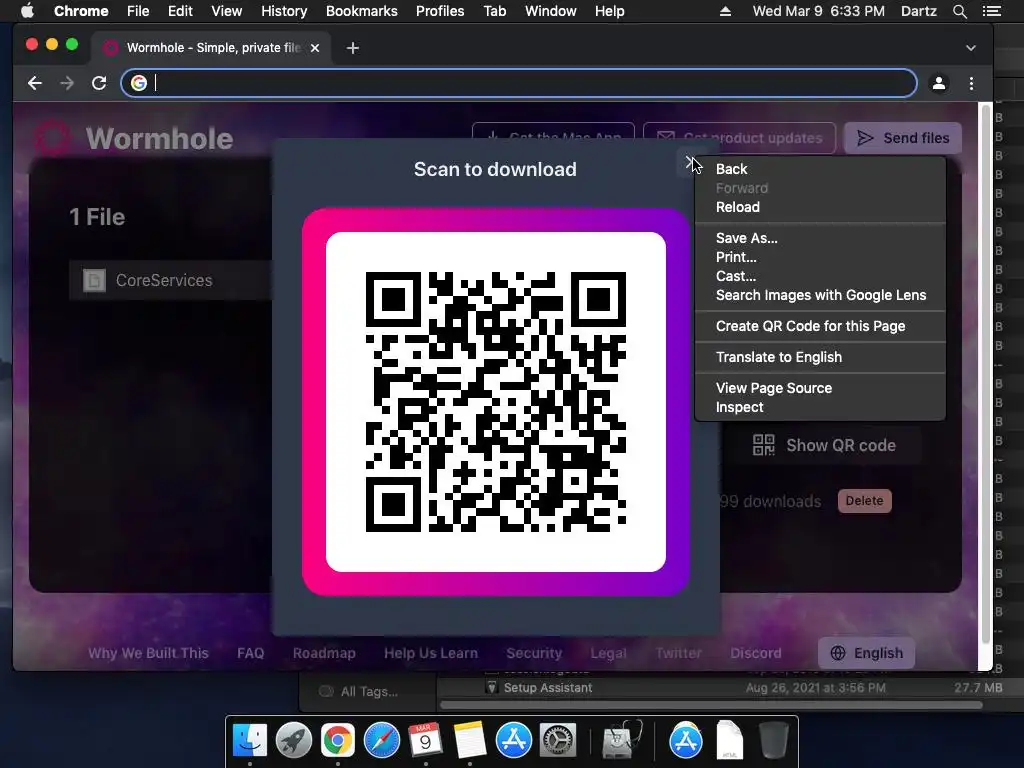Click the CoreServices file icon

coord(94,280)
